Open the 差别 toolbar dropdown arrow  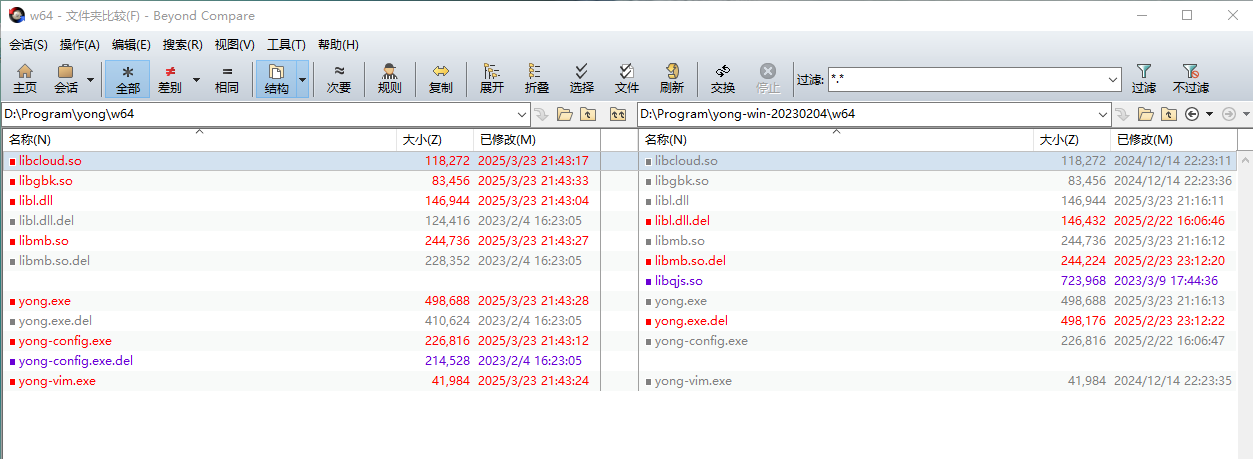[x=195, y=78]
